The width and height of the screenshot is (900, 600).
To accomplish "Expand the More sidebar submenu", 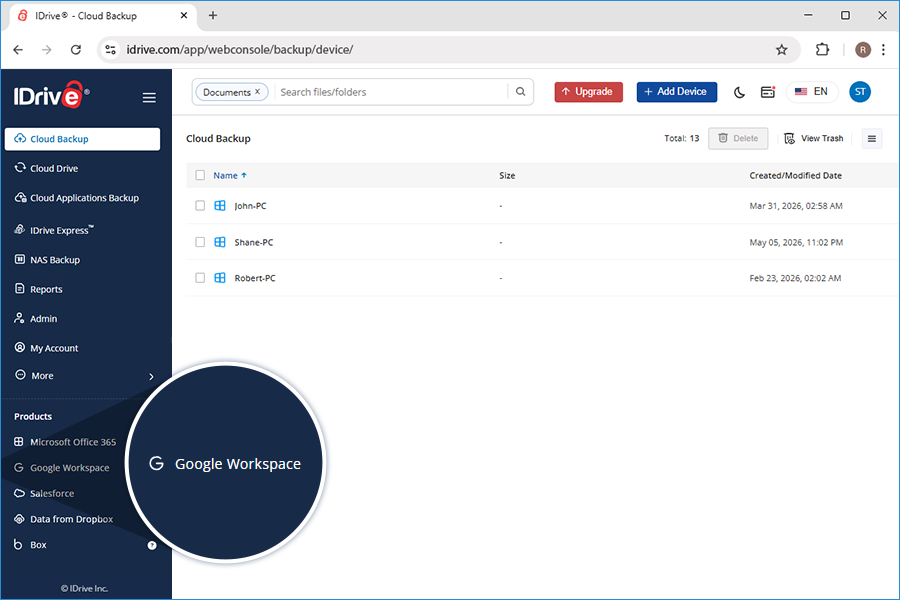I will coord(152,377).
